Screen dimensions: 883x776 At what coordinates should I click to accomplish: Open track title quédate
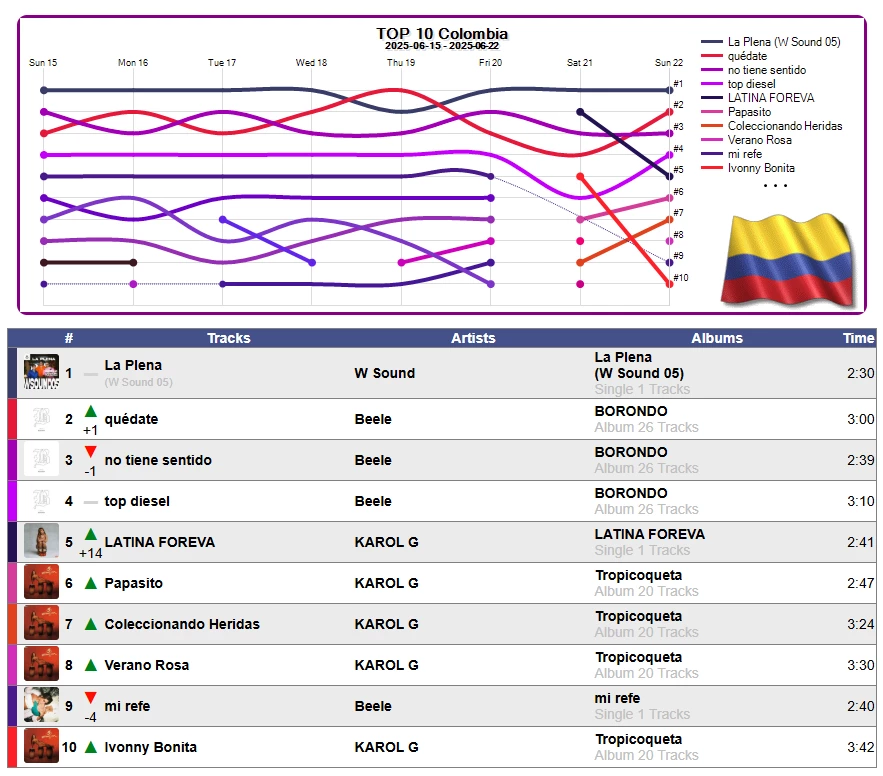[x=131, y=419]
